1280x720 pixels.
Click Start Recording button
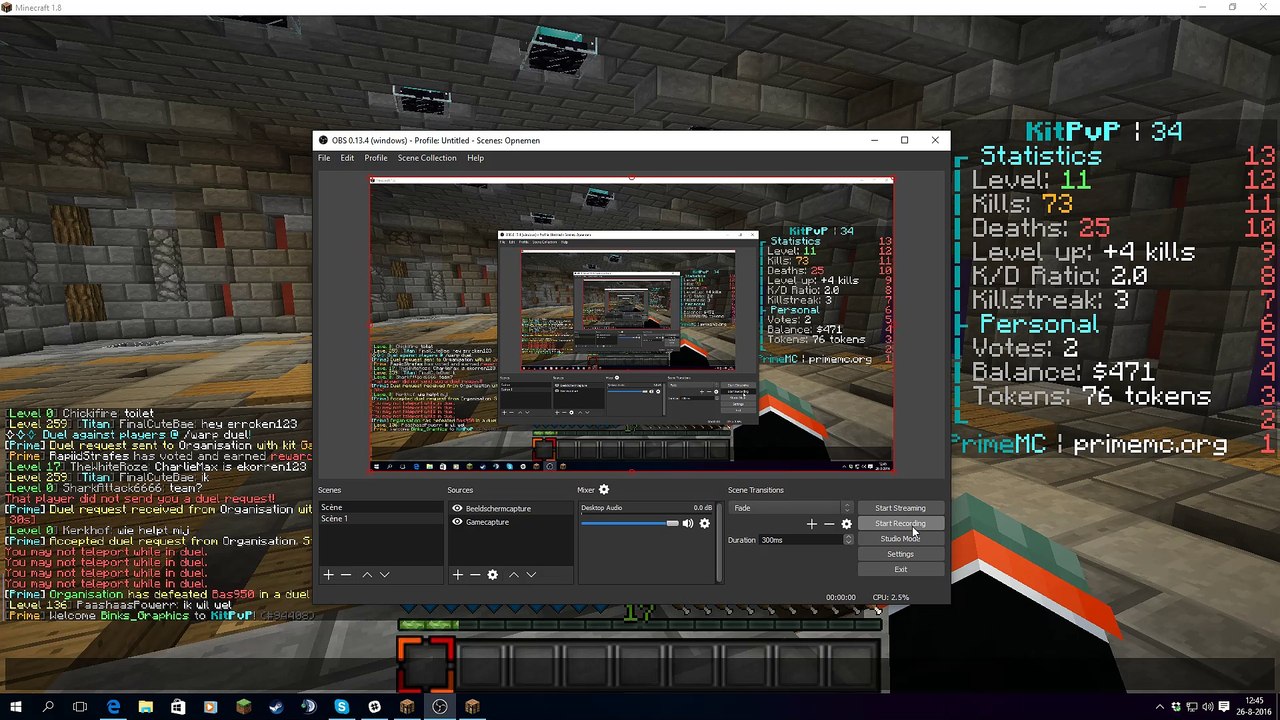[x=900, y=524]
